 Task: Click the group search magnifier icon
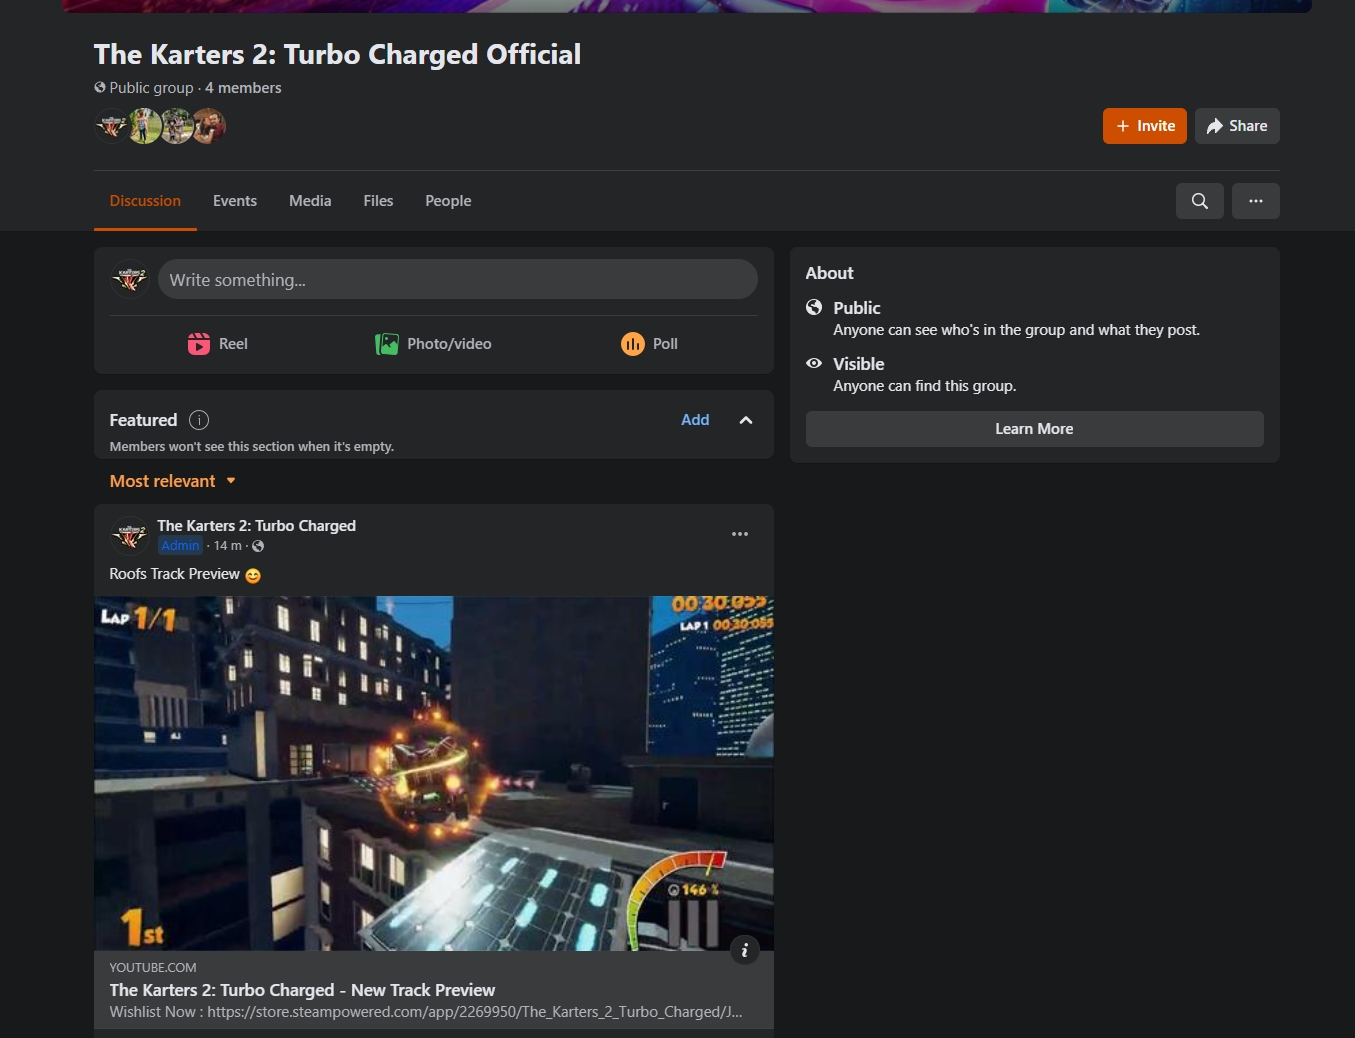(x=1199, y=201)
